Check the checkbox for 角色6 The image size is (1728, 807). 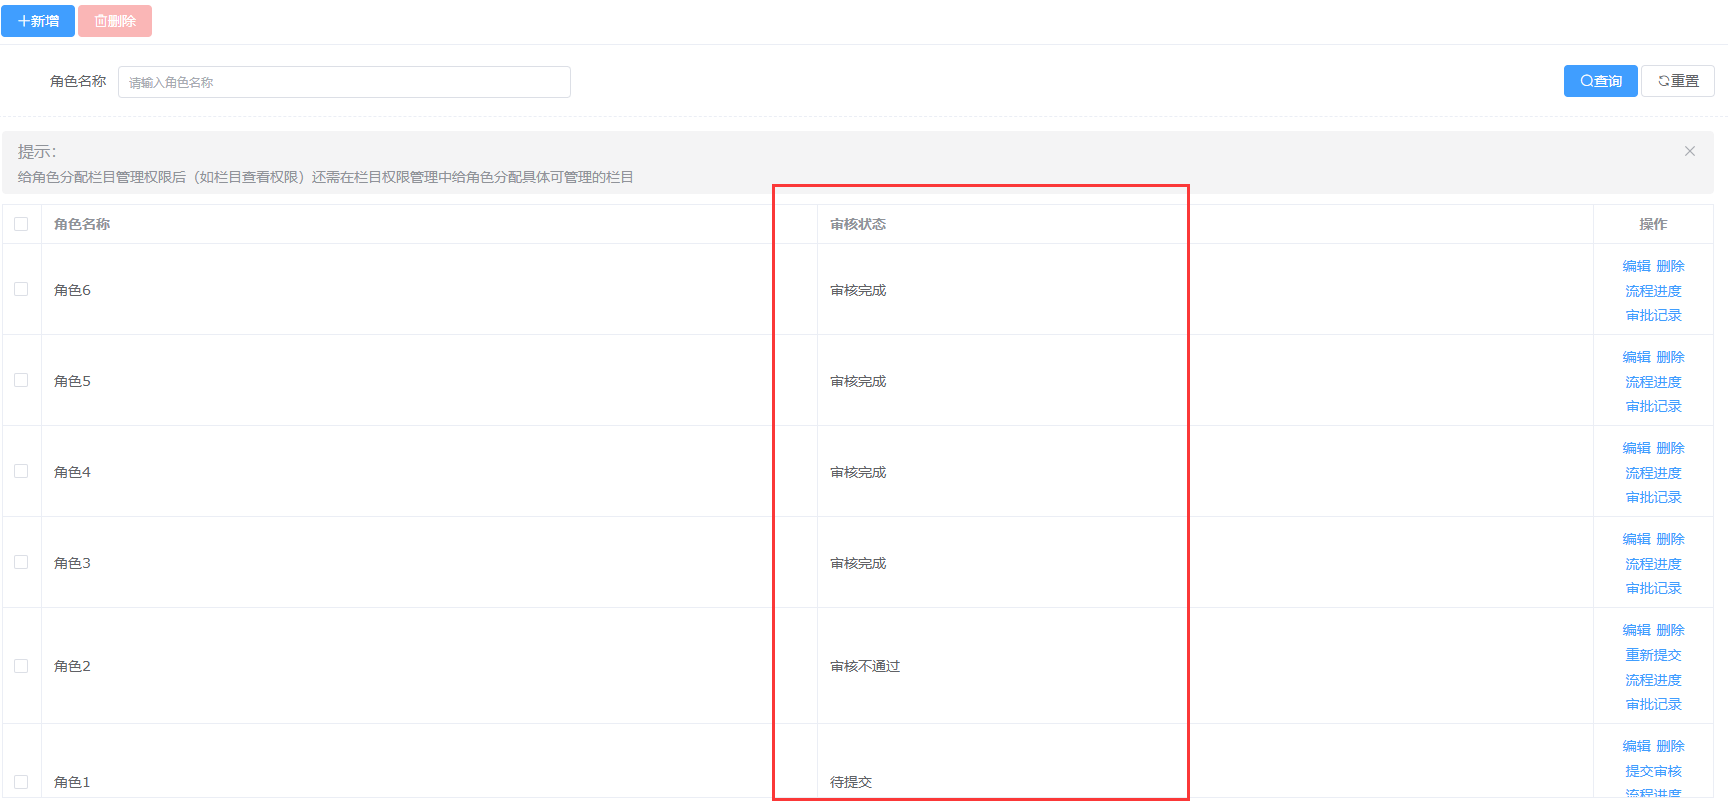point(21,289)
